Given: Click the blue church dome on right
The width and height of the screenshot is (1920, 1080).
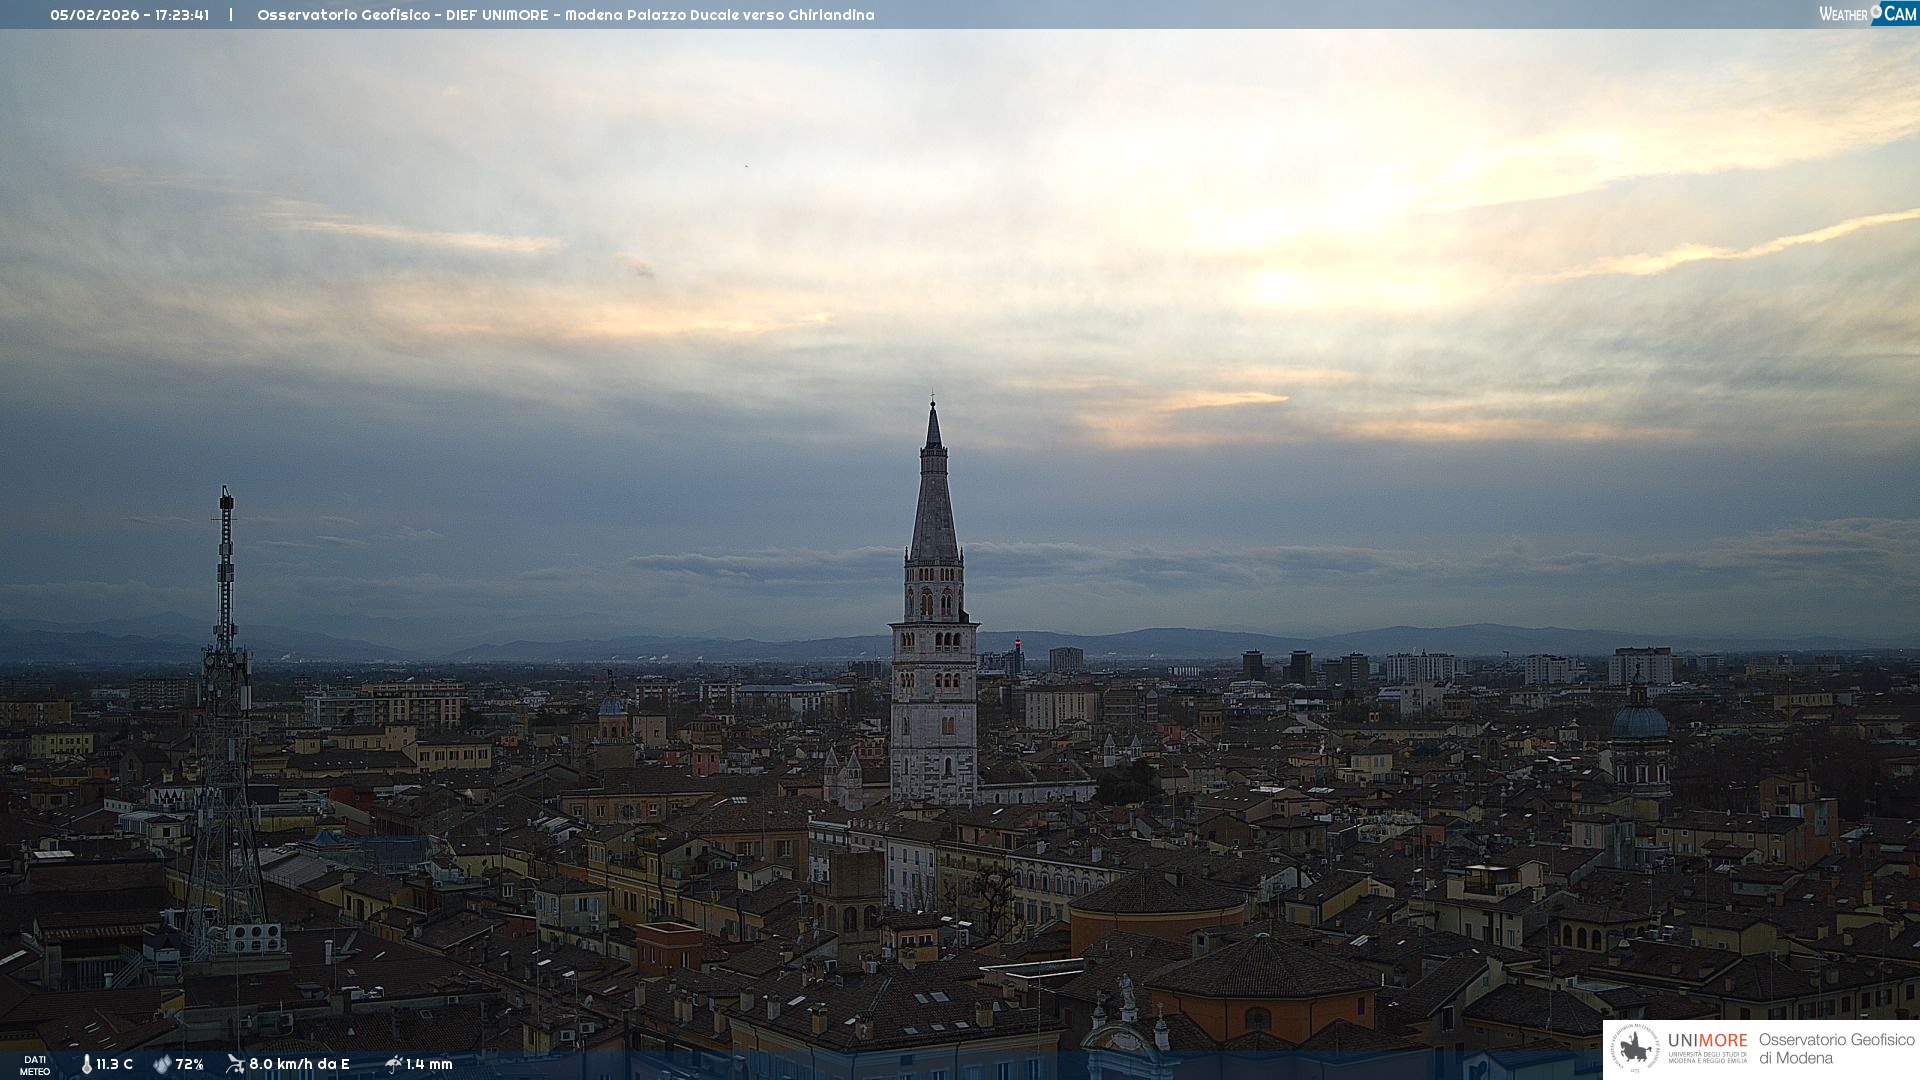Looking at the screenshot, I should (1639, 721).
